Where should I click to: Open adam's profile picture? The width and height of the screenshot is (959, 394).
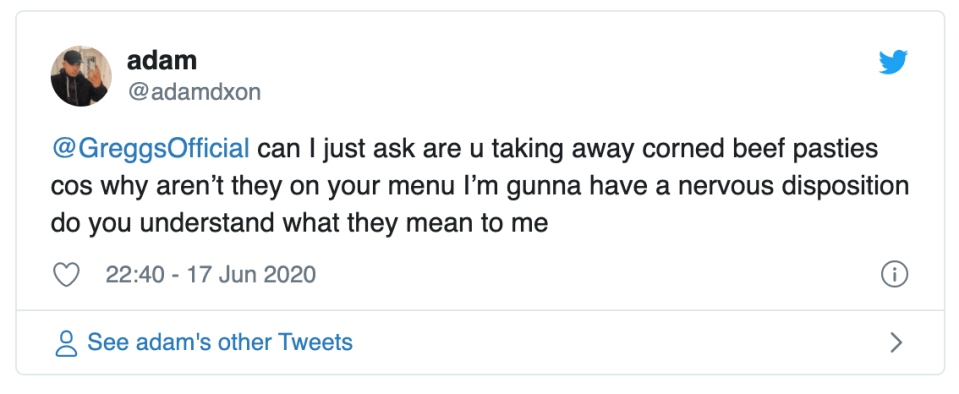81,76
